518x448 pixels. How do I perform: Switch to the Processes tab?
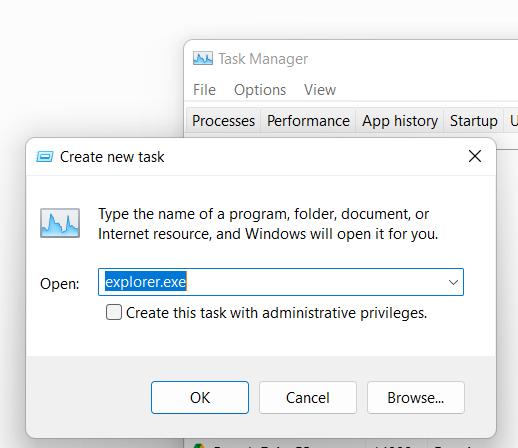223,121
